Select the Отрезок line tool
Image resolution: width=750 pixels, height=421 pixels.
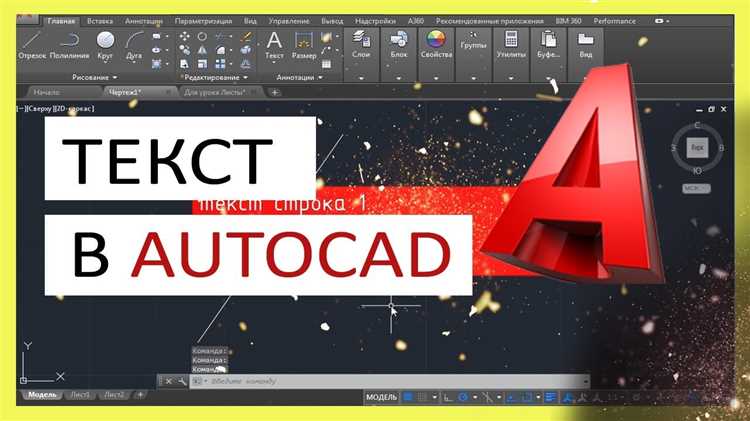point(32,45)
